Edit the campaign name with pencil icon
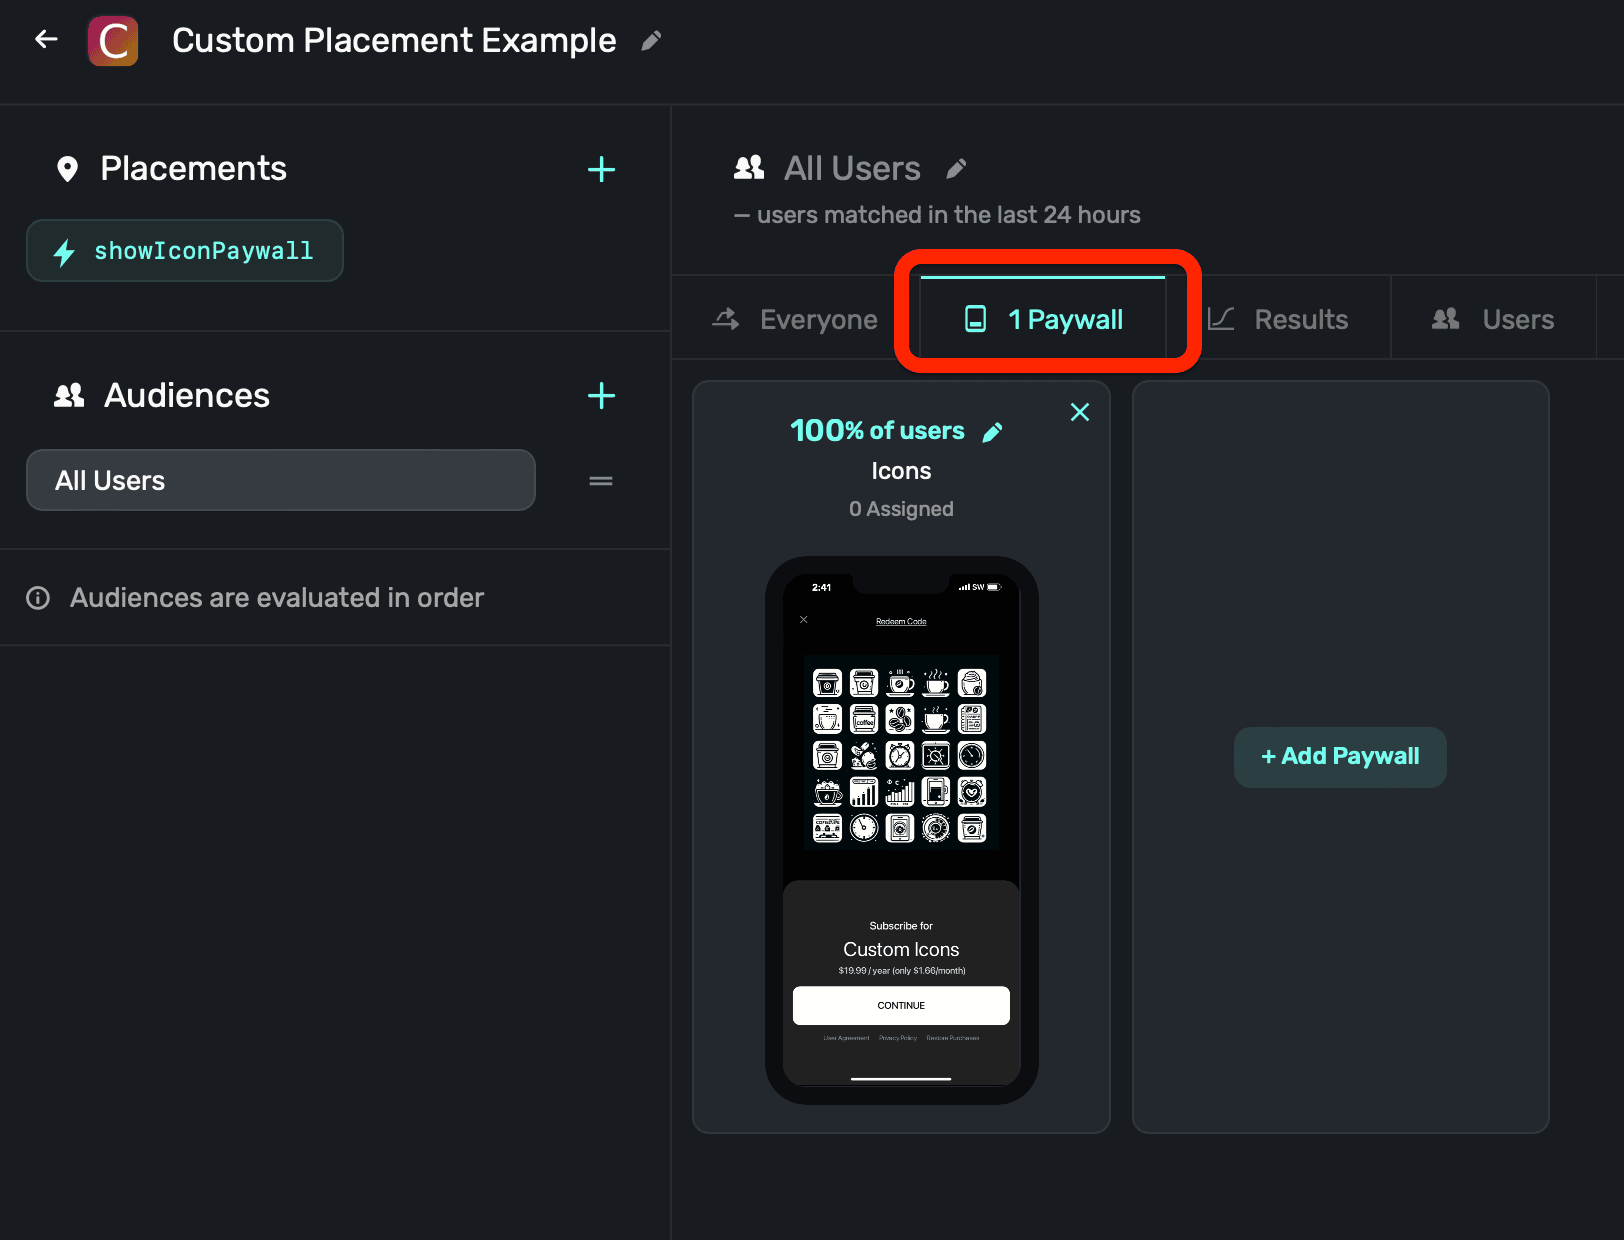This screenshot has width=1624, height=1240. tap(651, 41)
